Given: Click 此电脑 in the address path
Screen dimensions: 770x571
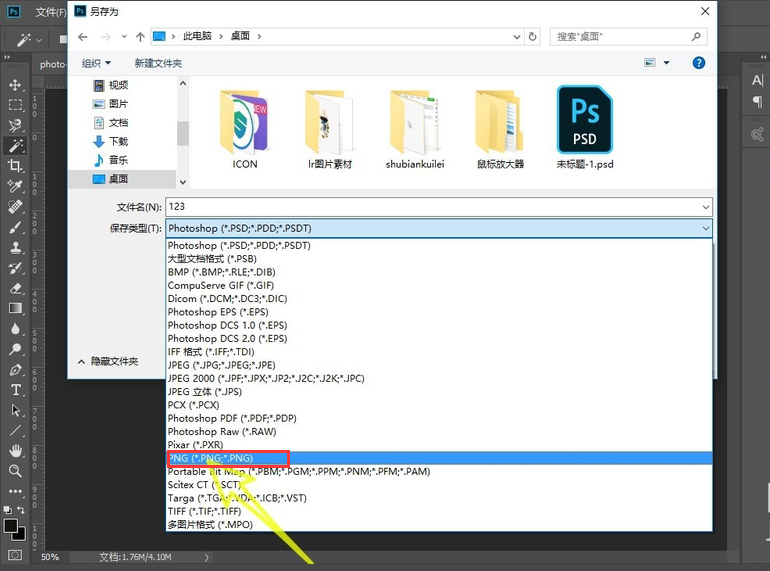Looking at the screenshot, I should (x=197, y=36).
